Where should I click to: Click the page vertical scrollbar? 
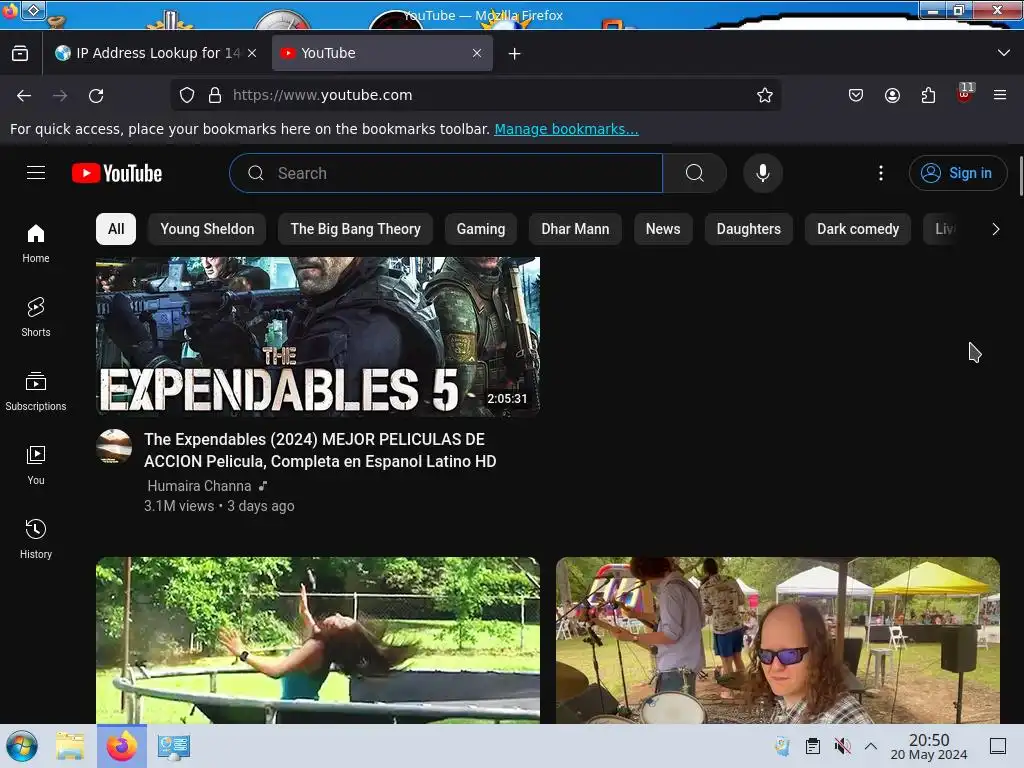[1019, 176]
